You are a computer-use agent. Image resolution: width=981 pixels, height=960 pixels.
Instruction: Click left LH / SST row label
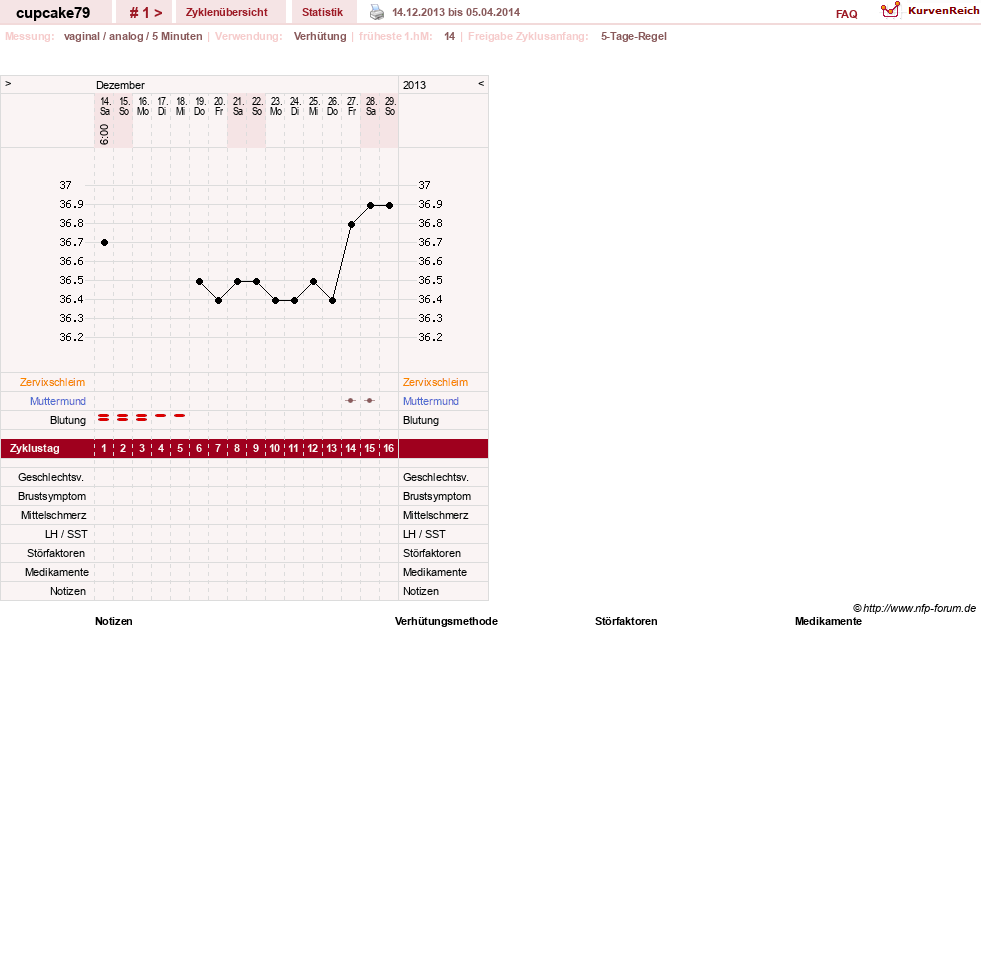[66, 534]
